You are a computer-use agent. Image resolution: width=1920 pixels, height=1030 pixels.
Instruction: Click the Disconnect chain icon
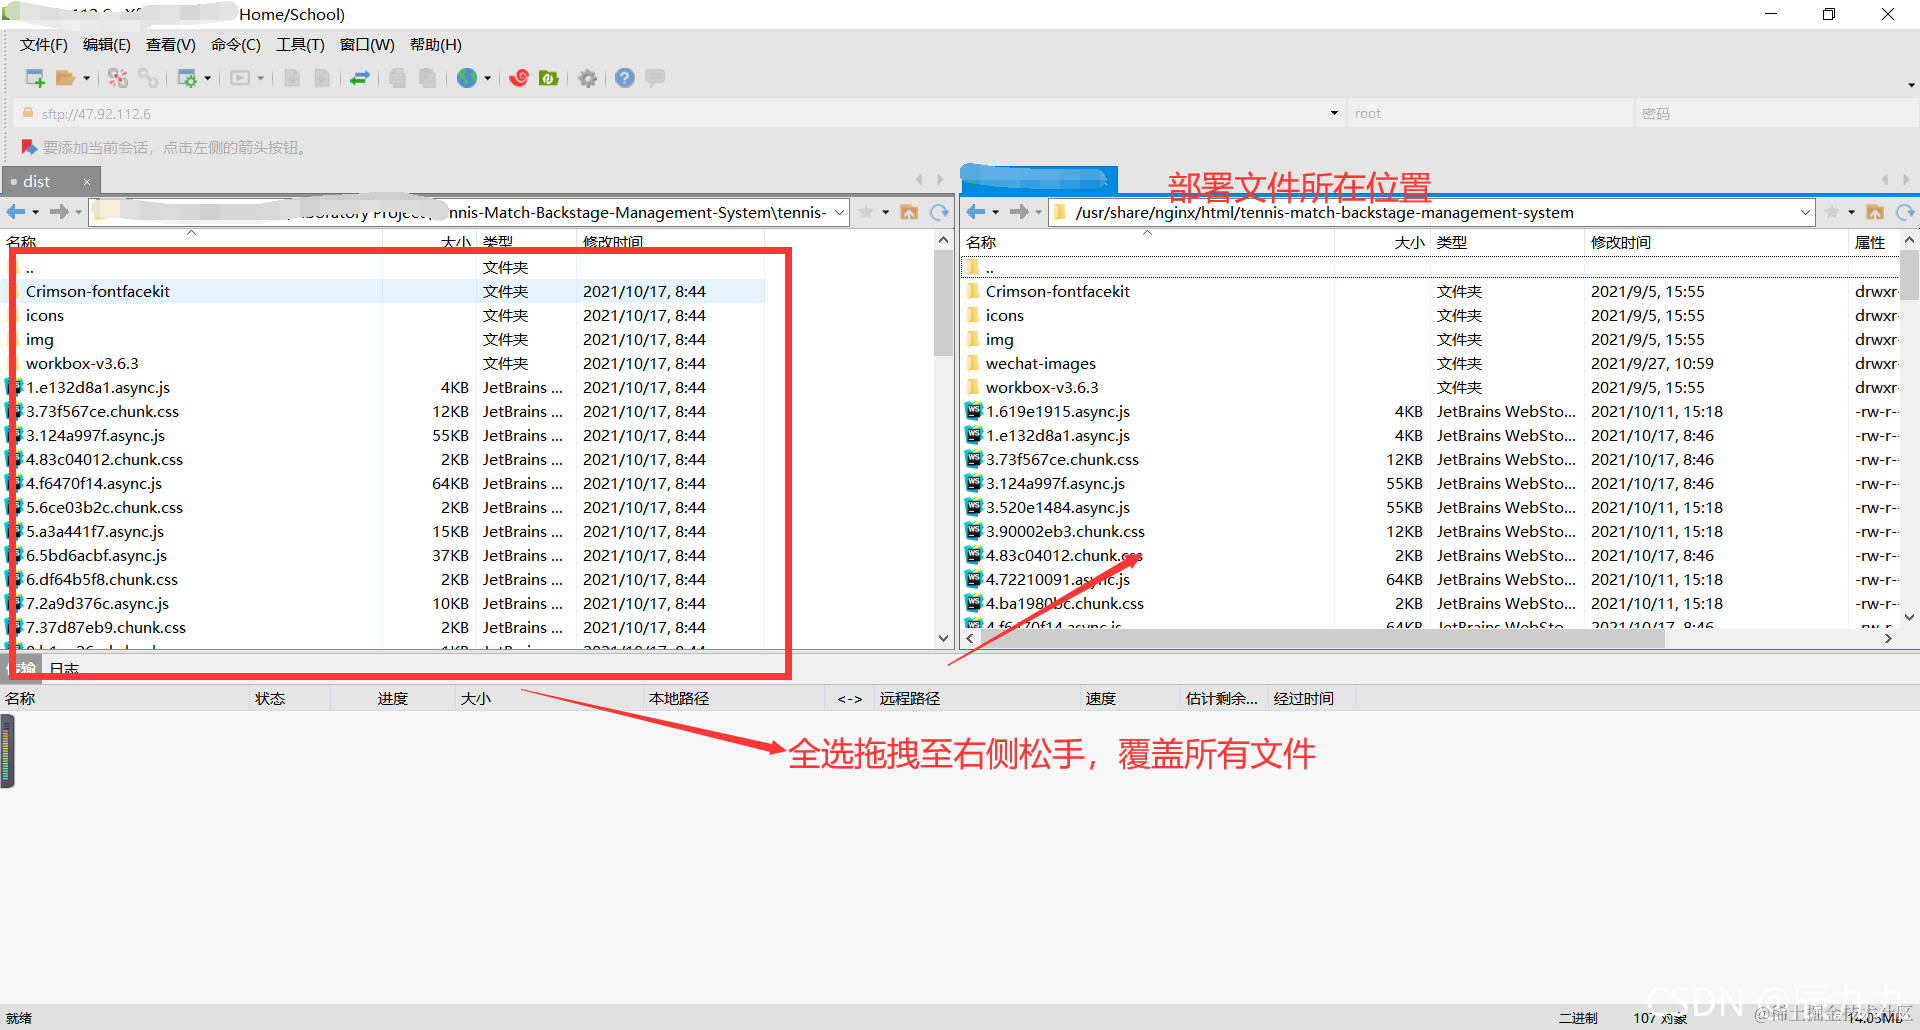tap(148, 78)
